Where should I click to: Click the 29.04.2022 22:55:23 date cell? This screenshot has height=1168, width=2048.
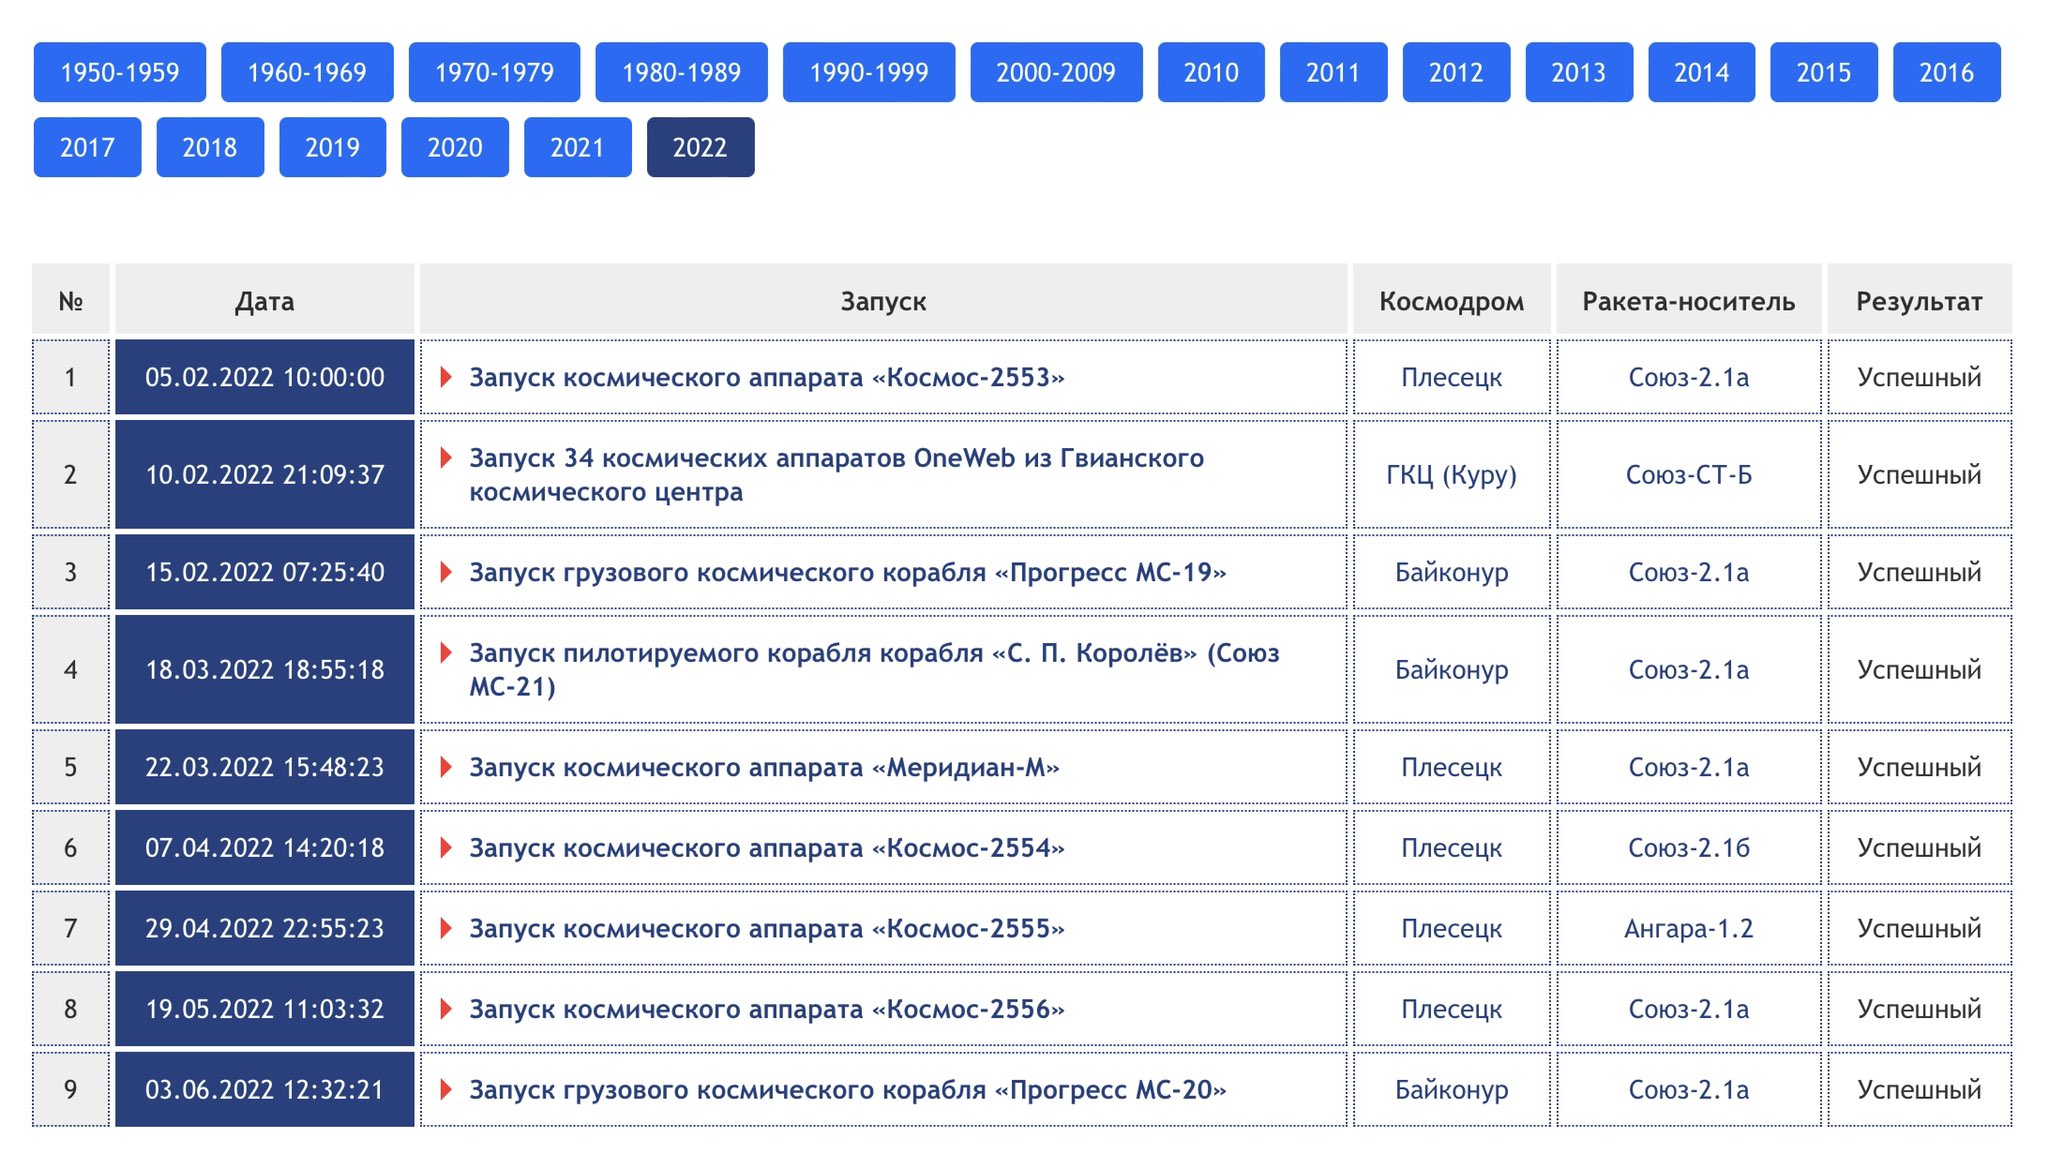click(264, 928)
